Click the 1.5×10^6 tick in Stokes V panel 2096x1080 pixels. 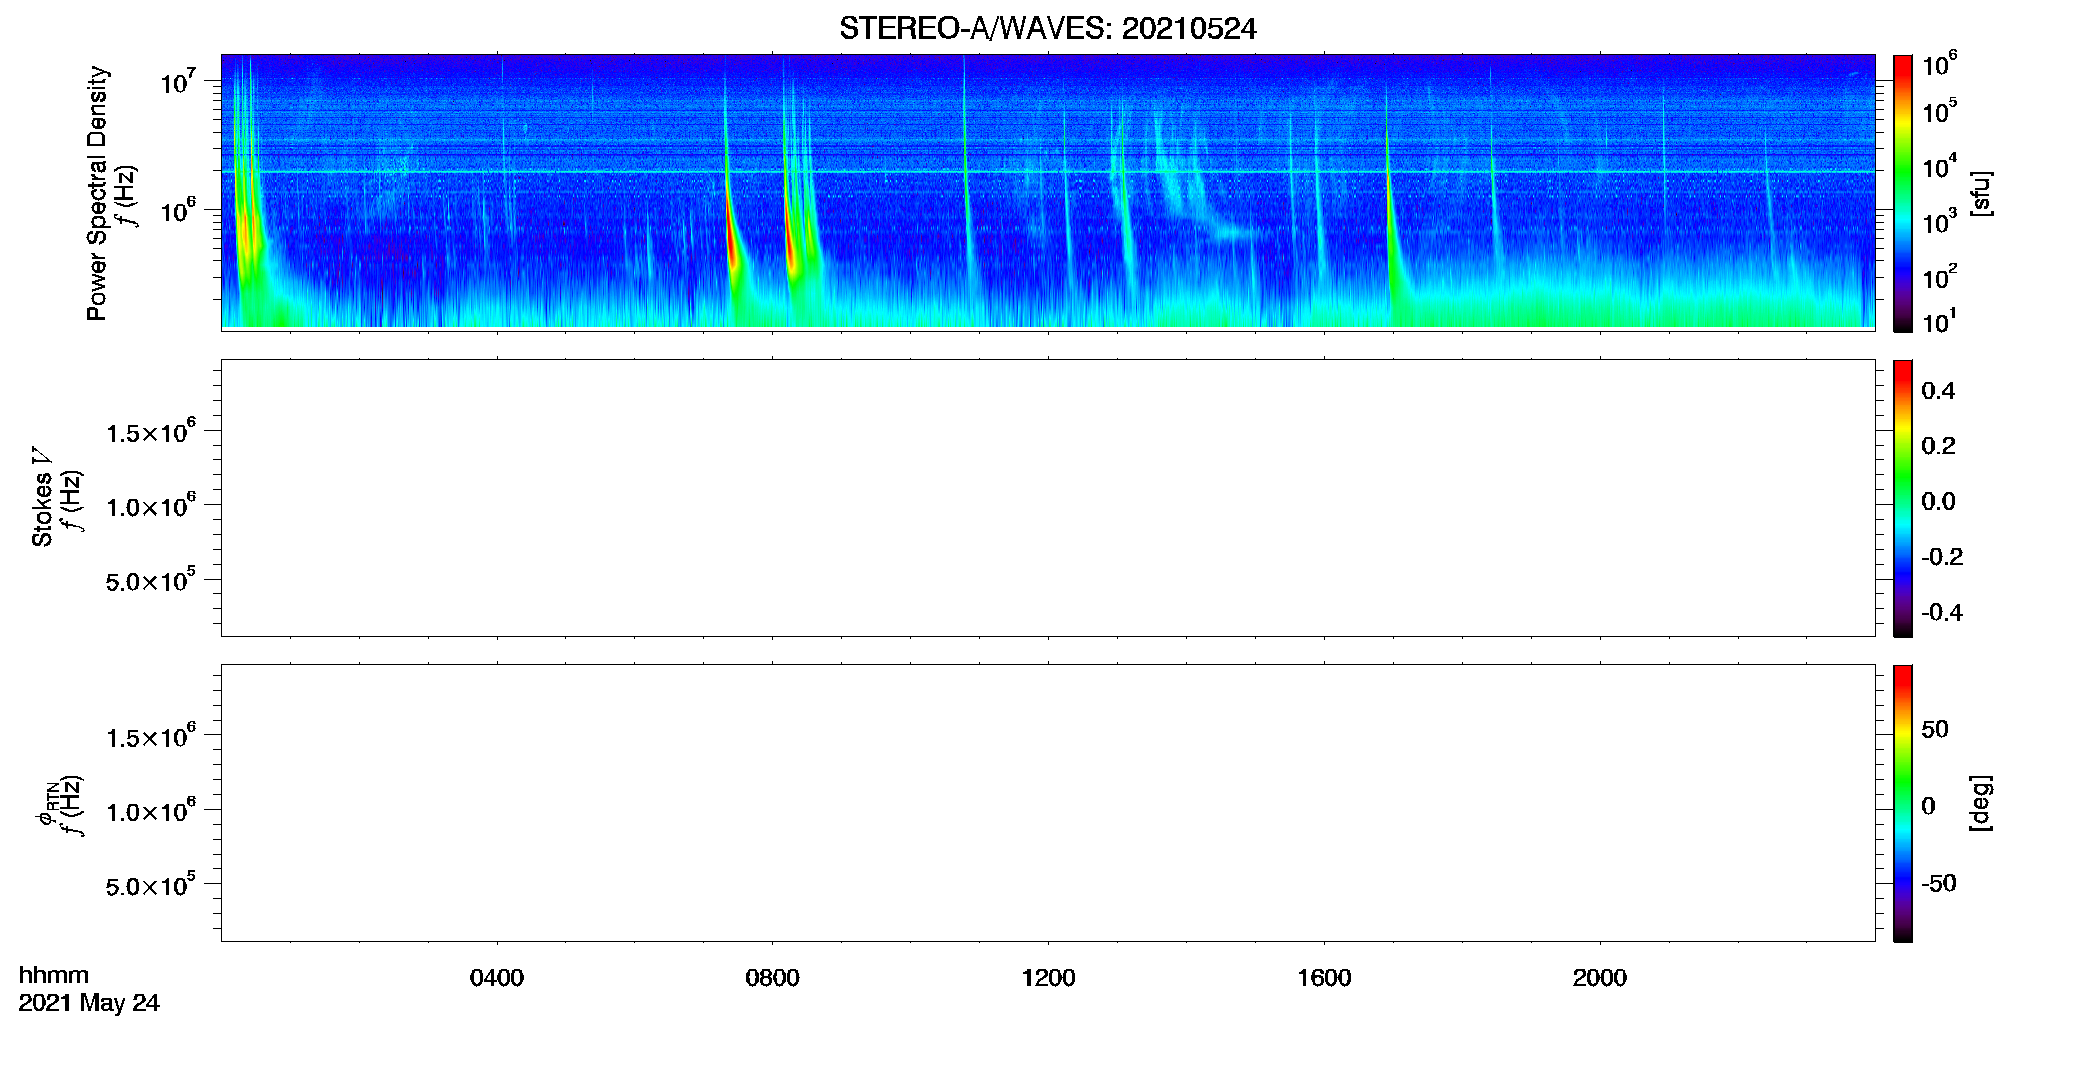(151, 432)
